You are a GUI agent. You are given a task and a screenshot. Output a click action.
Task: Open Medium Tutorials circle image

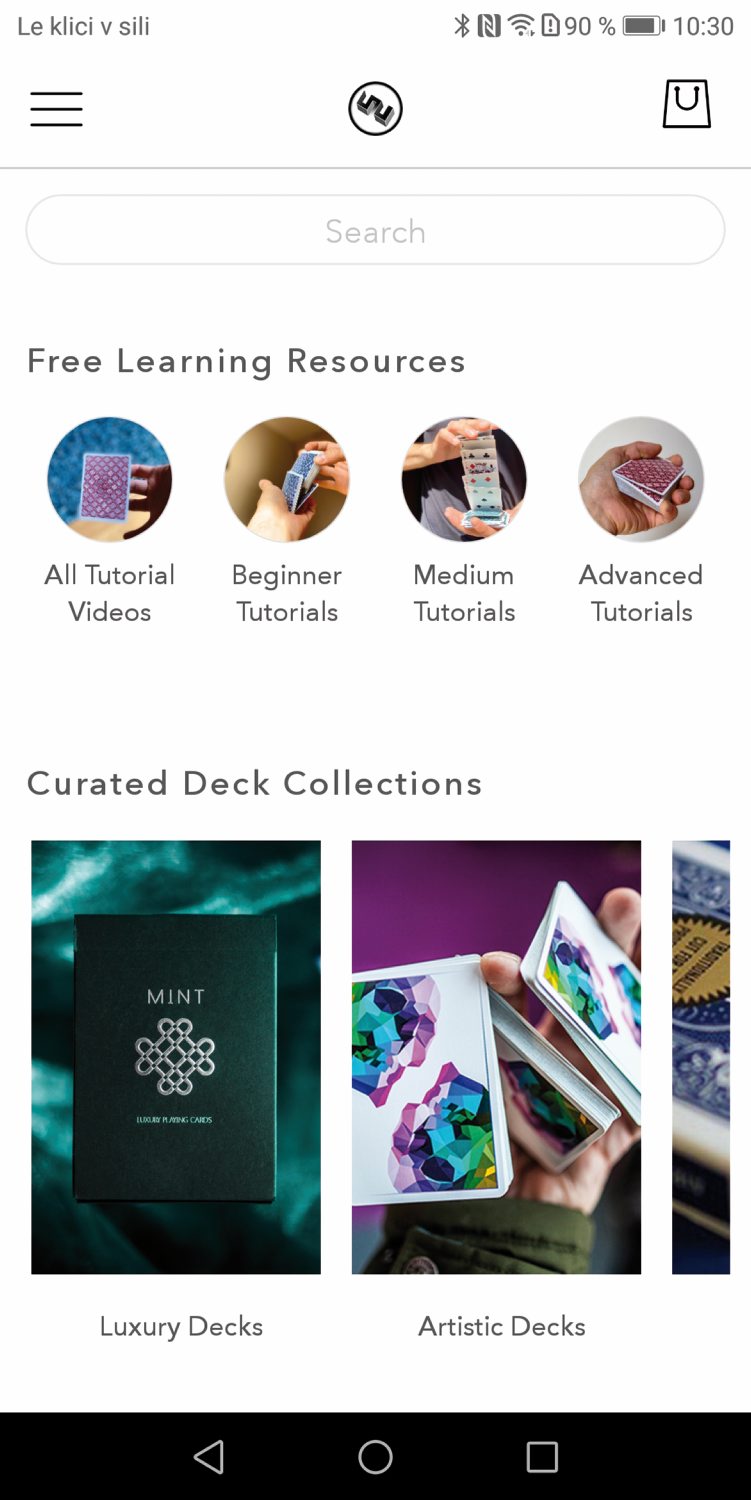pyautogui.click(x=464, y=479)
